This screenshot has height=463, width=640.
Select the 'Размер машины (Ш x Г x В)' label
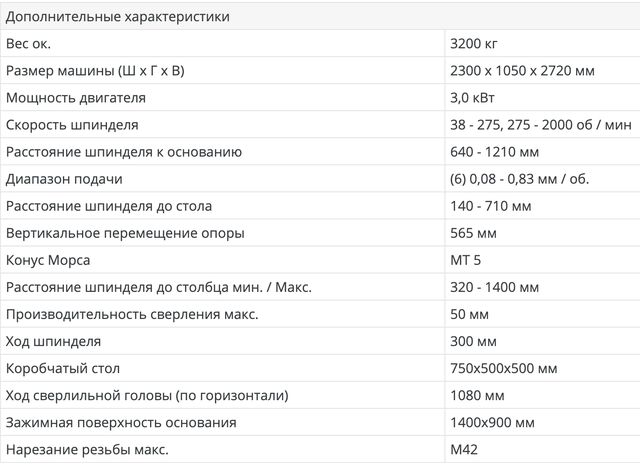pyautogui.click(x=96, y=71)
